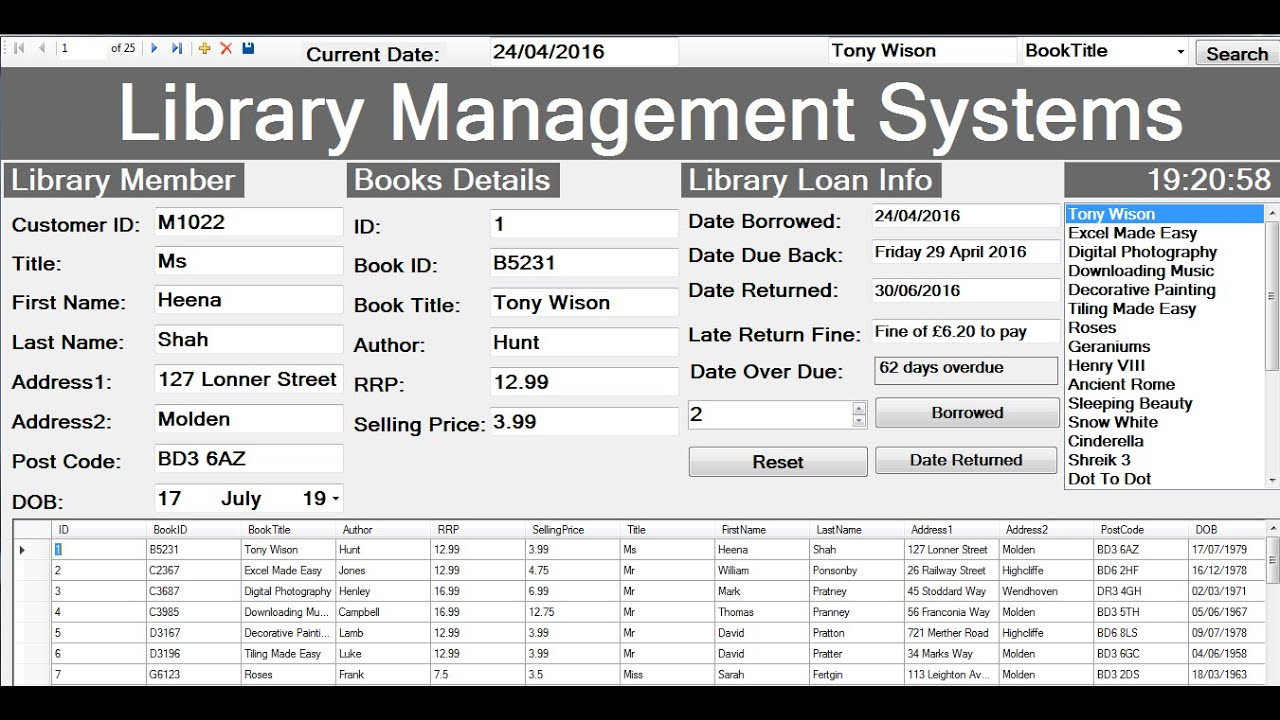Click the RRP field 12.99
The image size is (1280, 720).
(584, 382)
